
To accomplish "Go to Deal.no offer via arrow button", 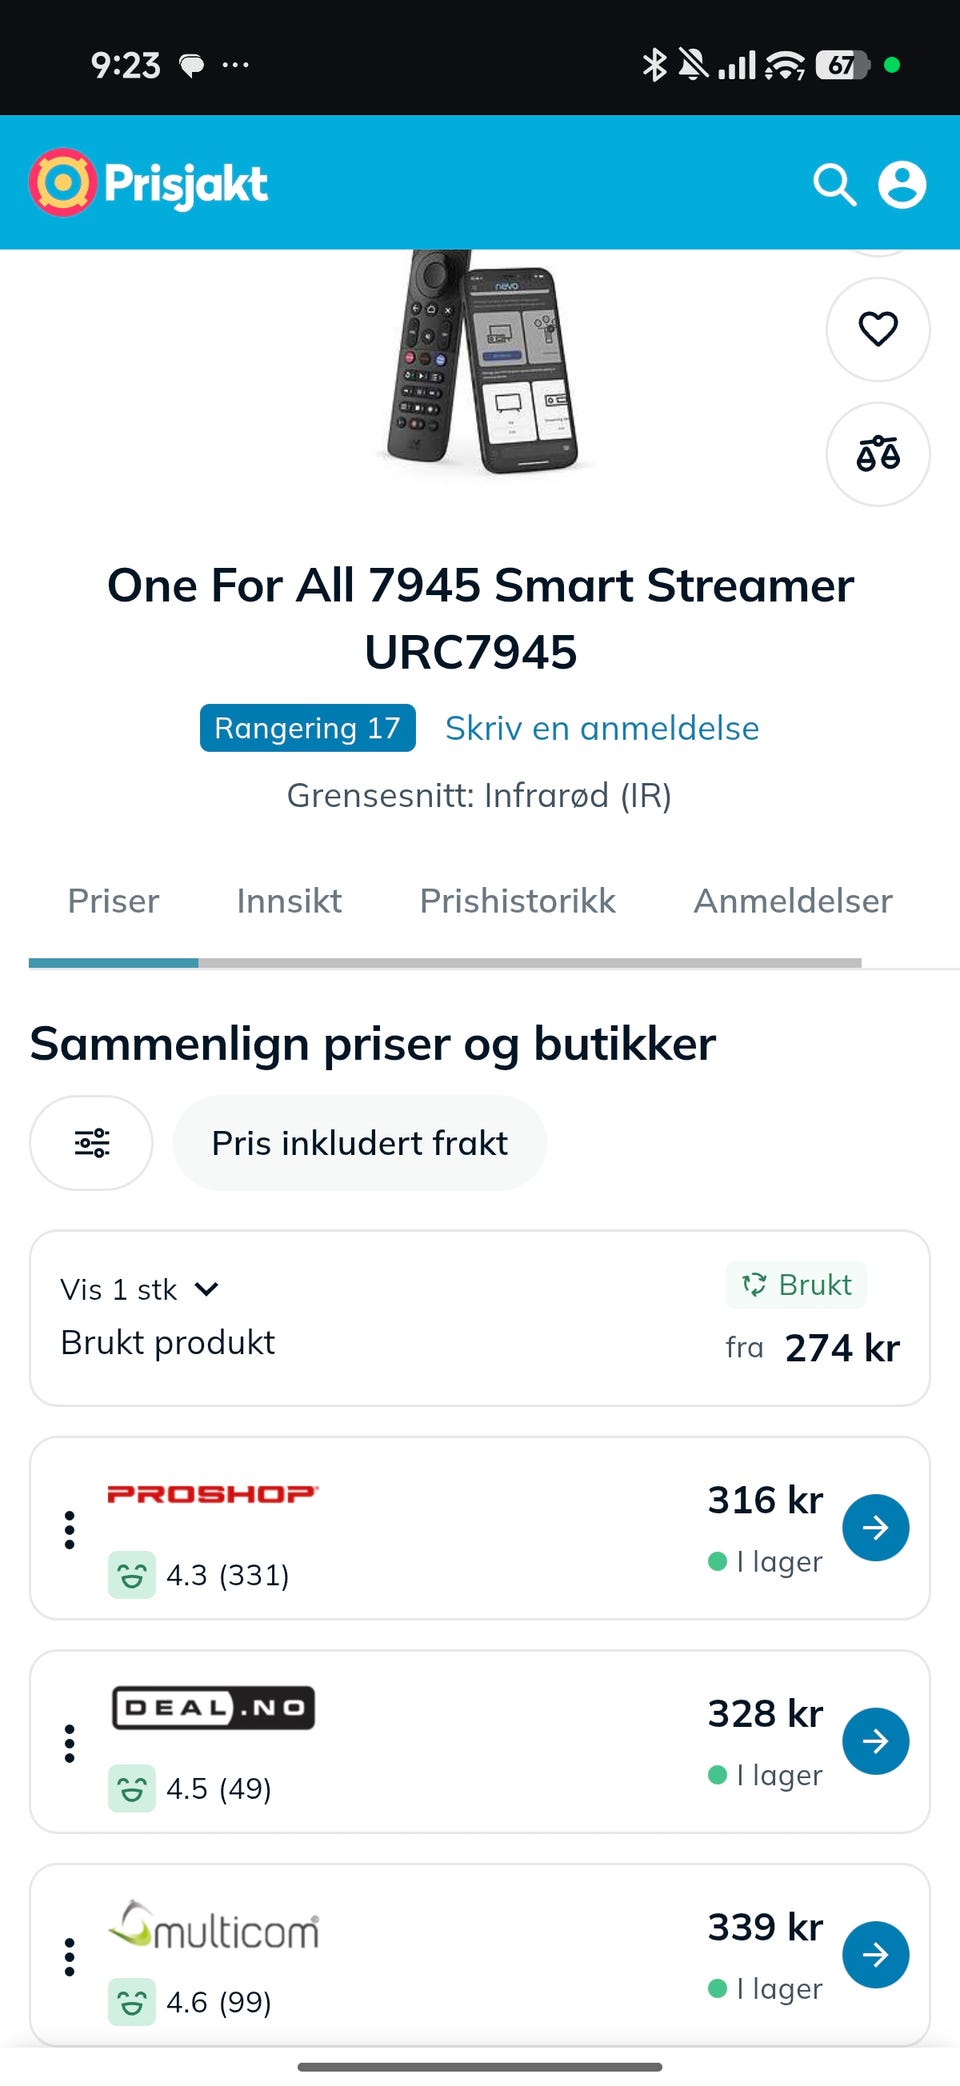I will click(875, 1741).
